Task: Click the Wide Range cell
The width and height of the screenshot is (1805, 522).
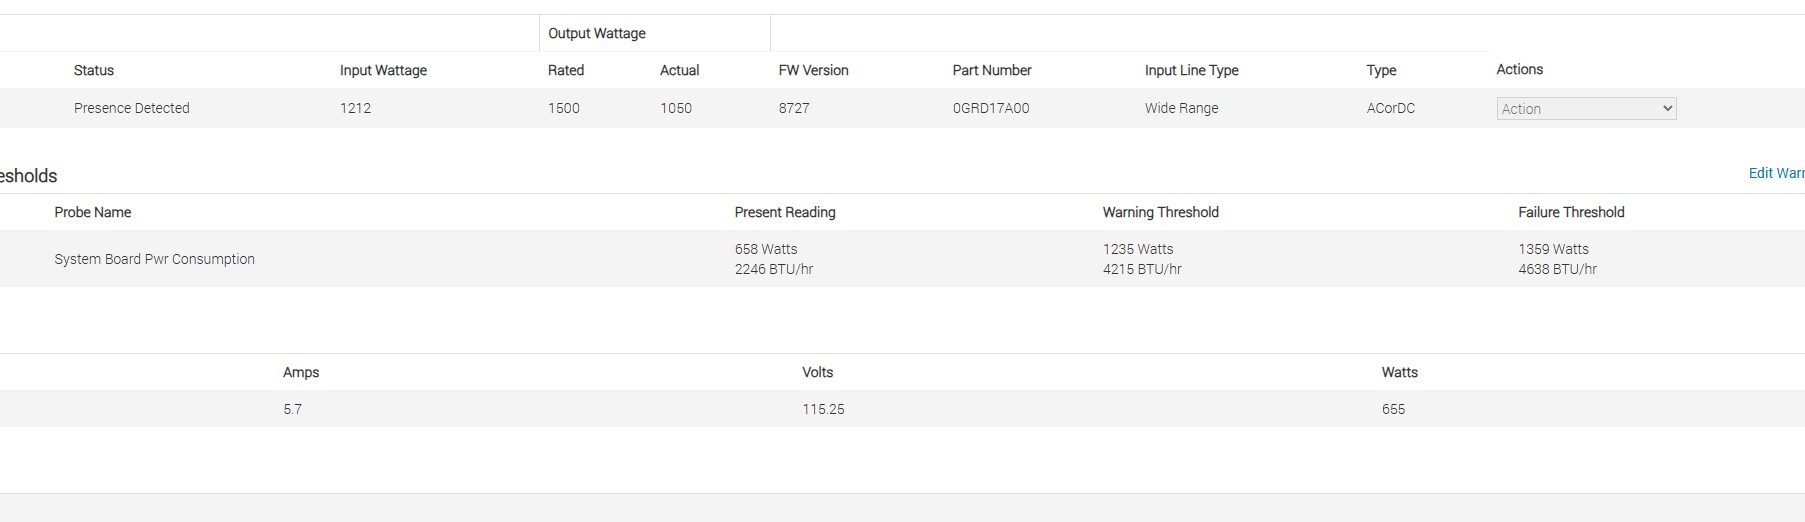Action: [x=1181, y=108]
